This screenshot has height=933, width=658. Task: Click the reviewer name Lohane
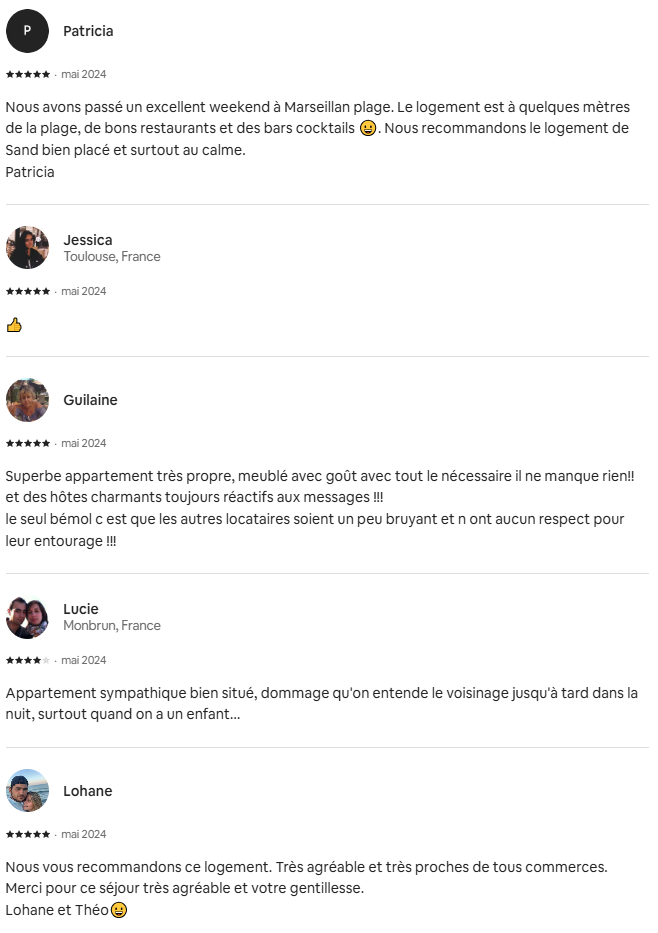[x=88, y=791]
